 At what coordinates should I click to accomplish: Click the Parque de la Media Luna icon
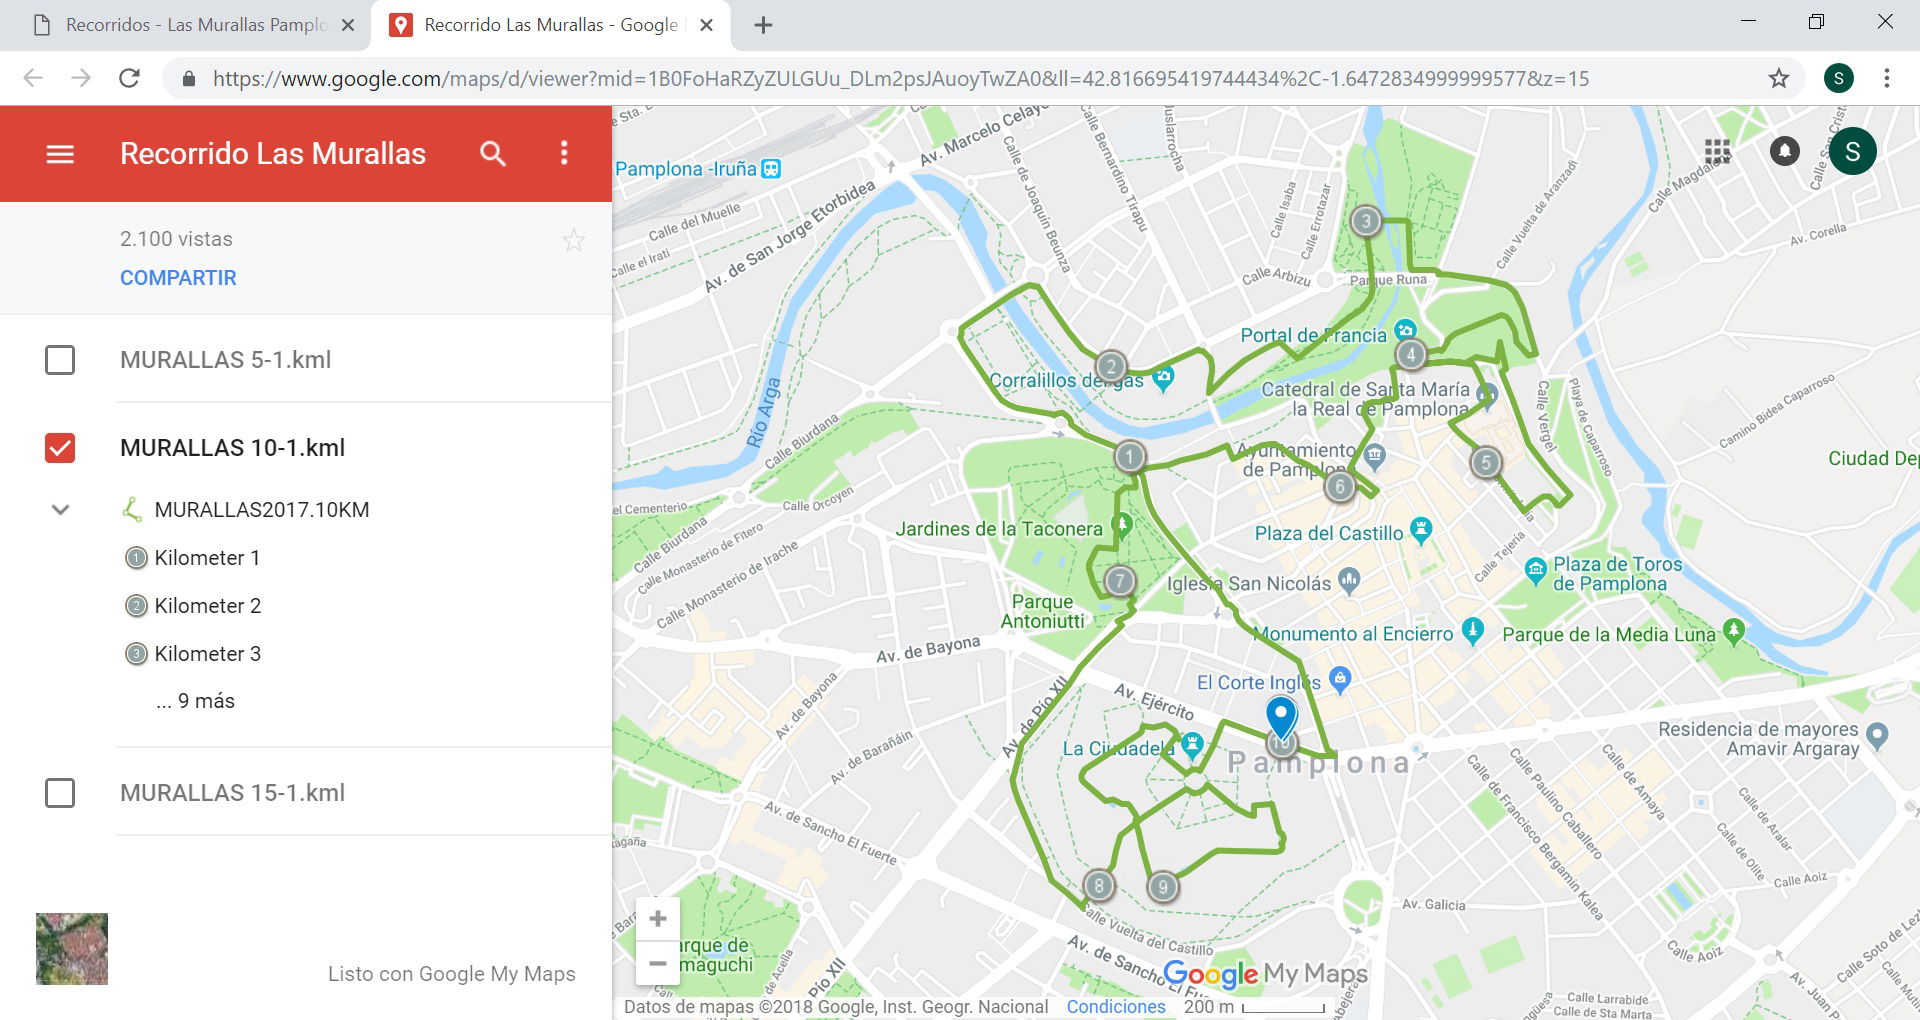[1734, 631]
